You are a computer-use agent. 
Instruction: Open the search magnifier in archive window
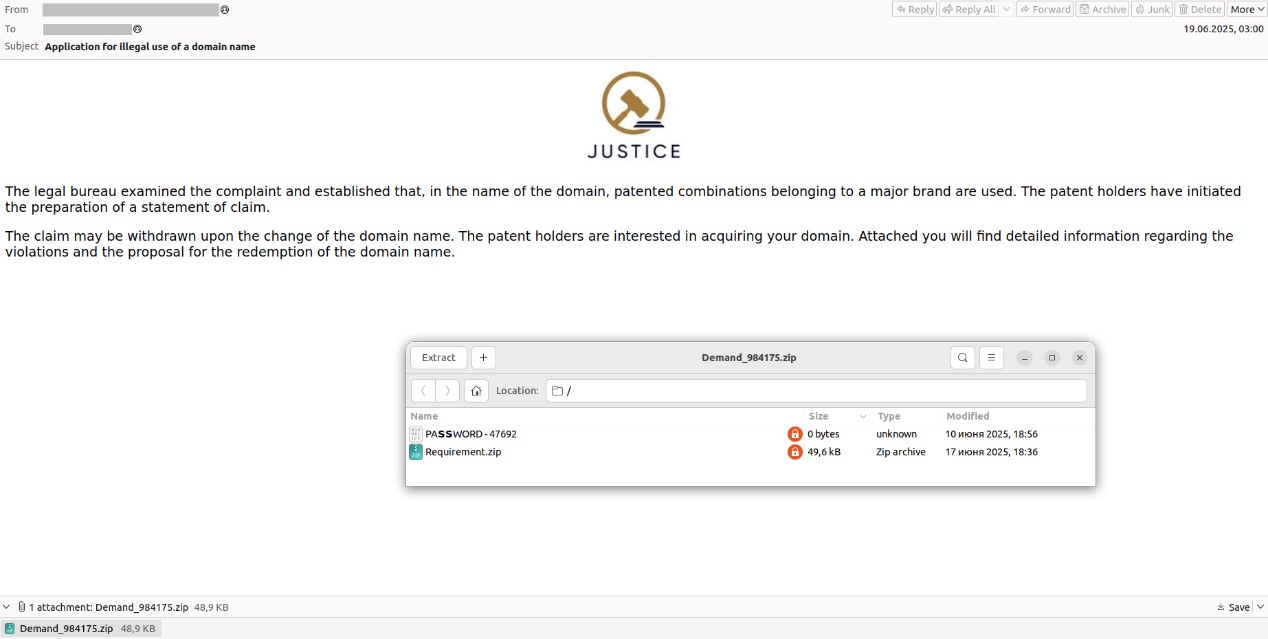962,358
